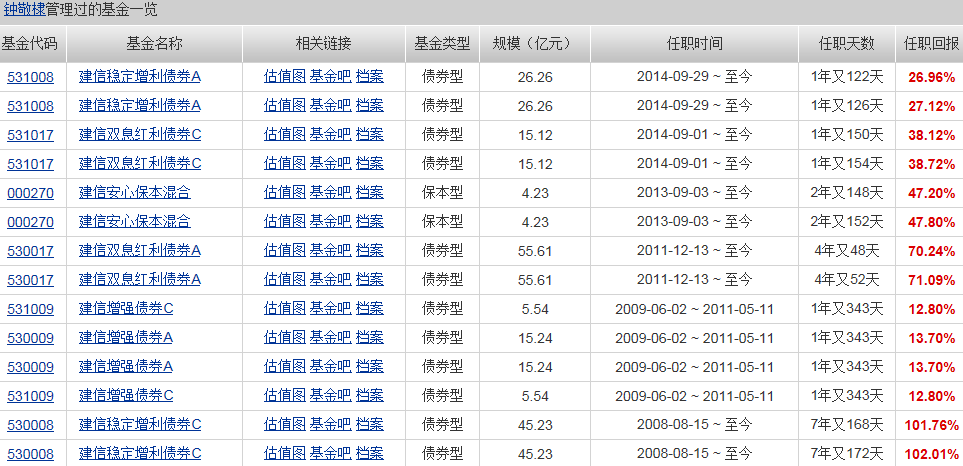
Task: Click the 规模(亿元) column header
Action: pyautogui.click(x=535, y=44)
